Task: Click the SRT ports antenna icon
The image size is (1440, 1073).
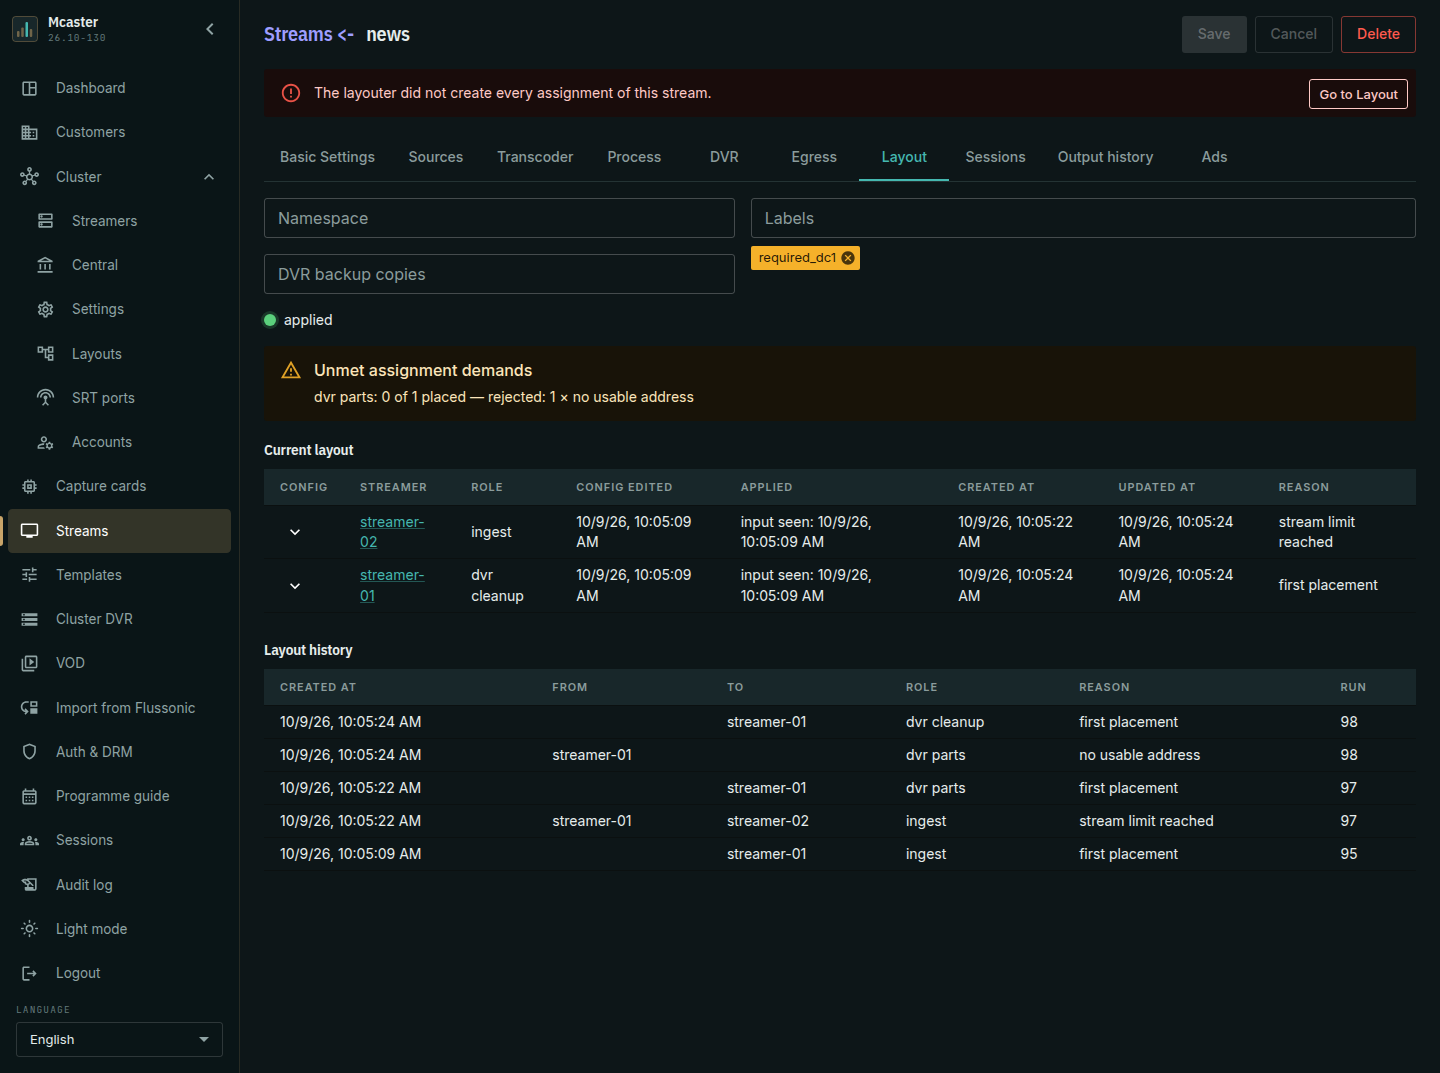Action: coord(46,398)
